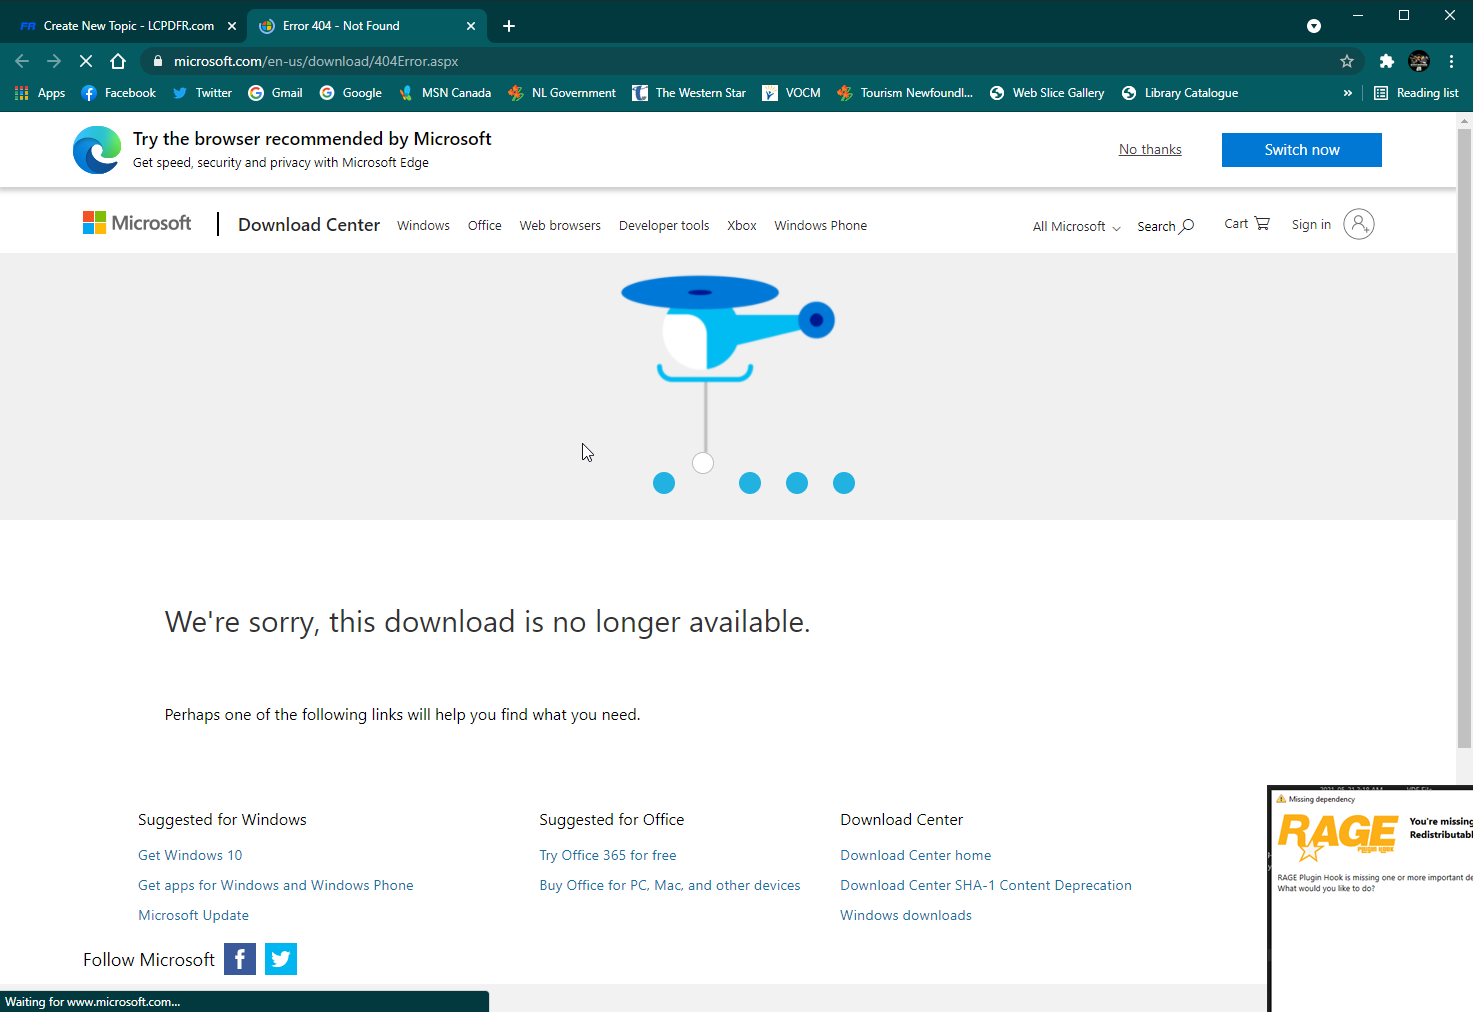Show more bookmarks with the chevron
Screen dimensions: 1473x1012
(1347, 93)
